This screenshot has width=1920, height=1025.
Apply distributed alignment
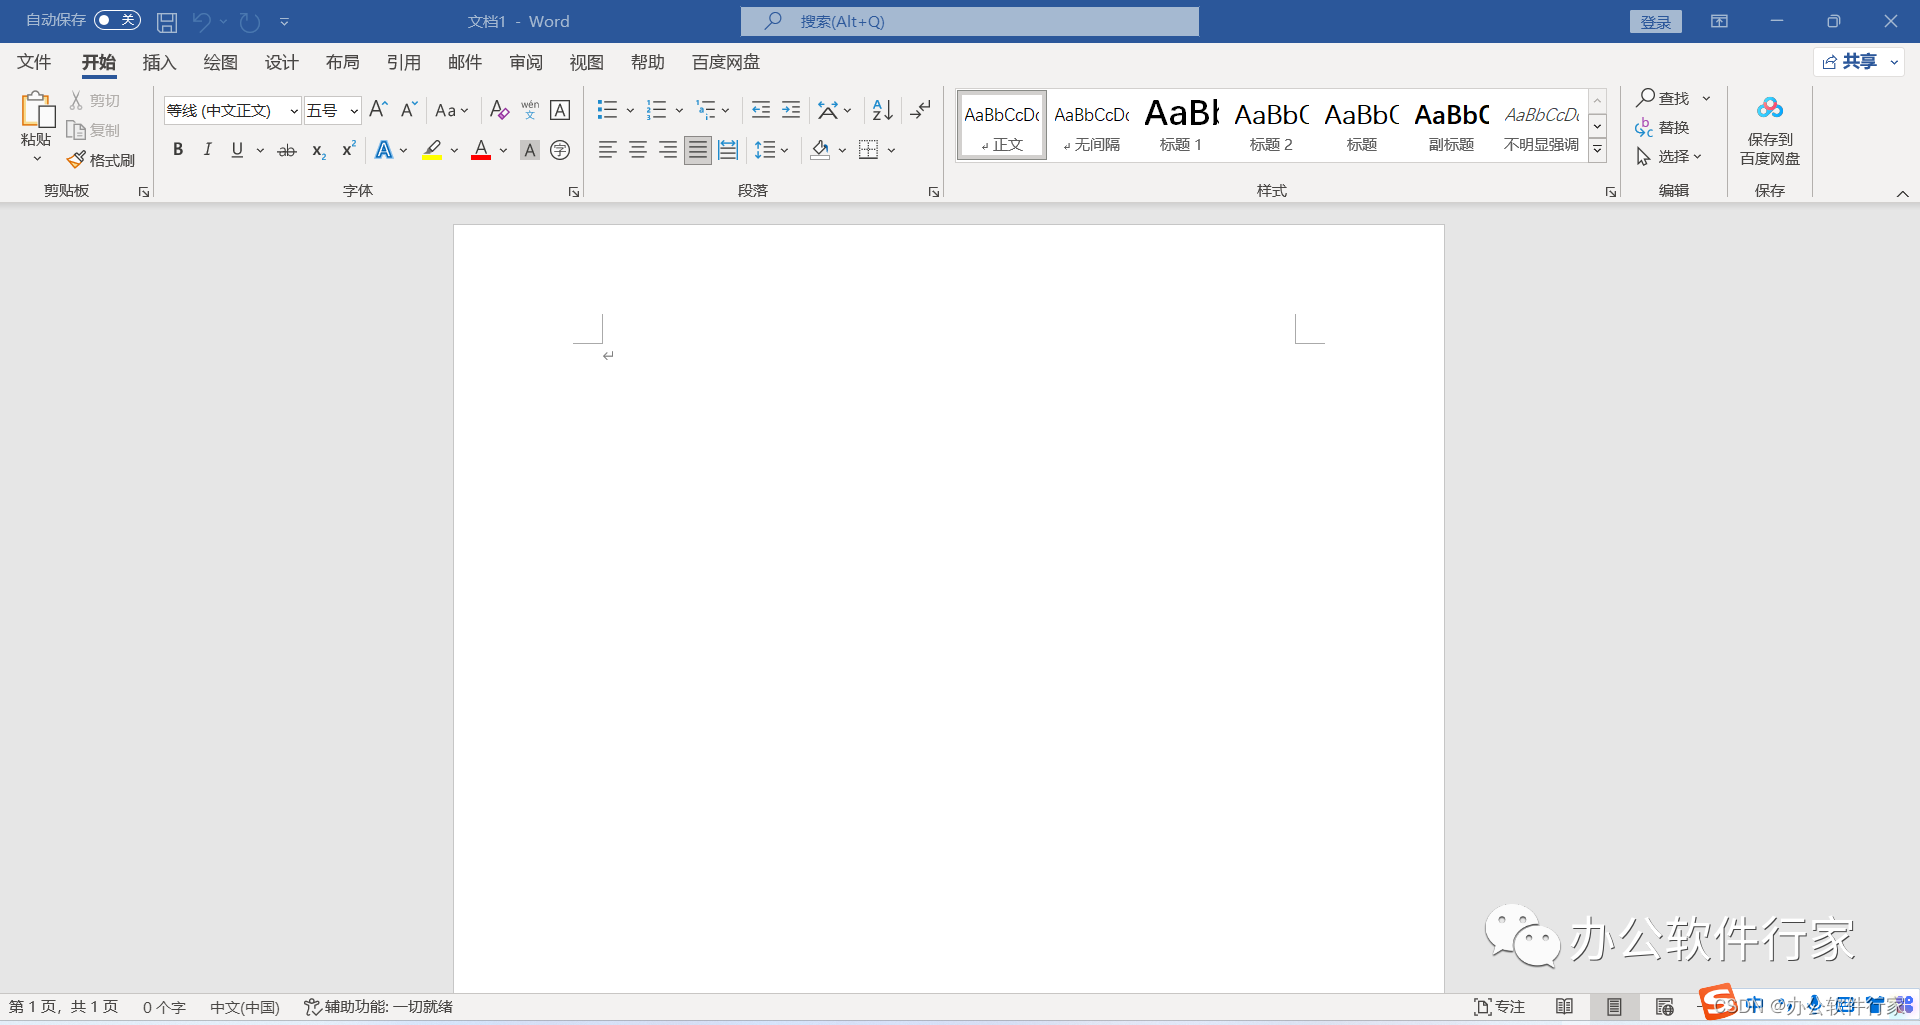click(728, 150)
